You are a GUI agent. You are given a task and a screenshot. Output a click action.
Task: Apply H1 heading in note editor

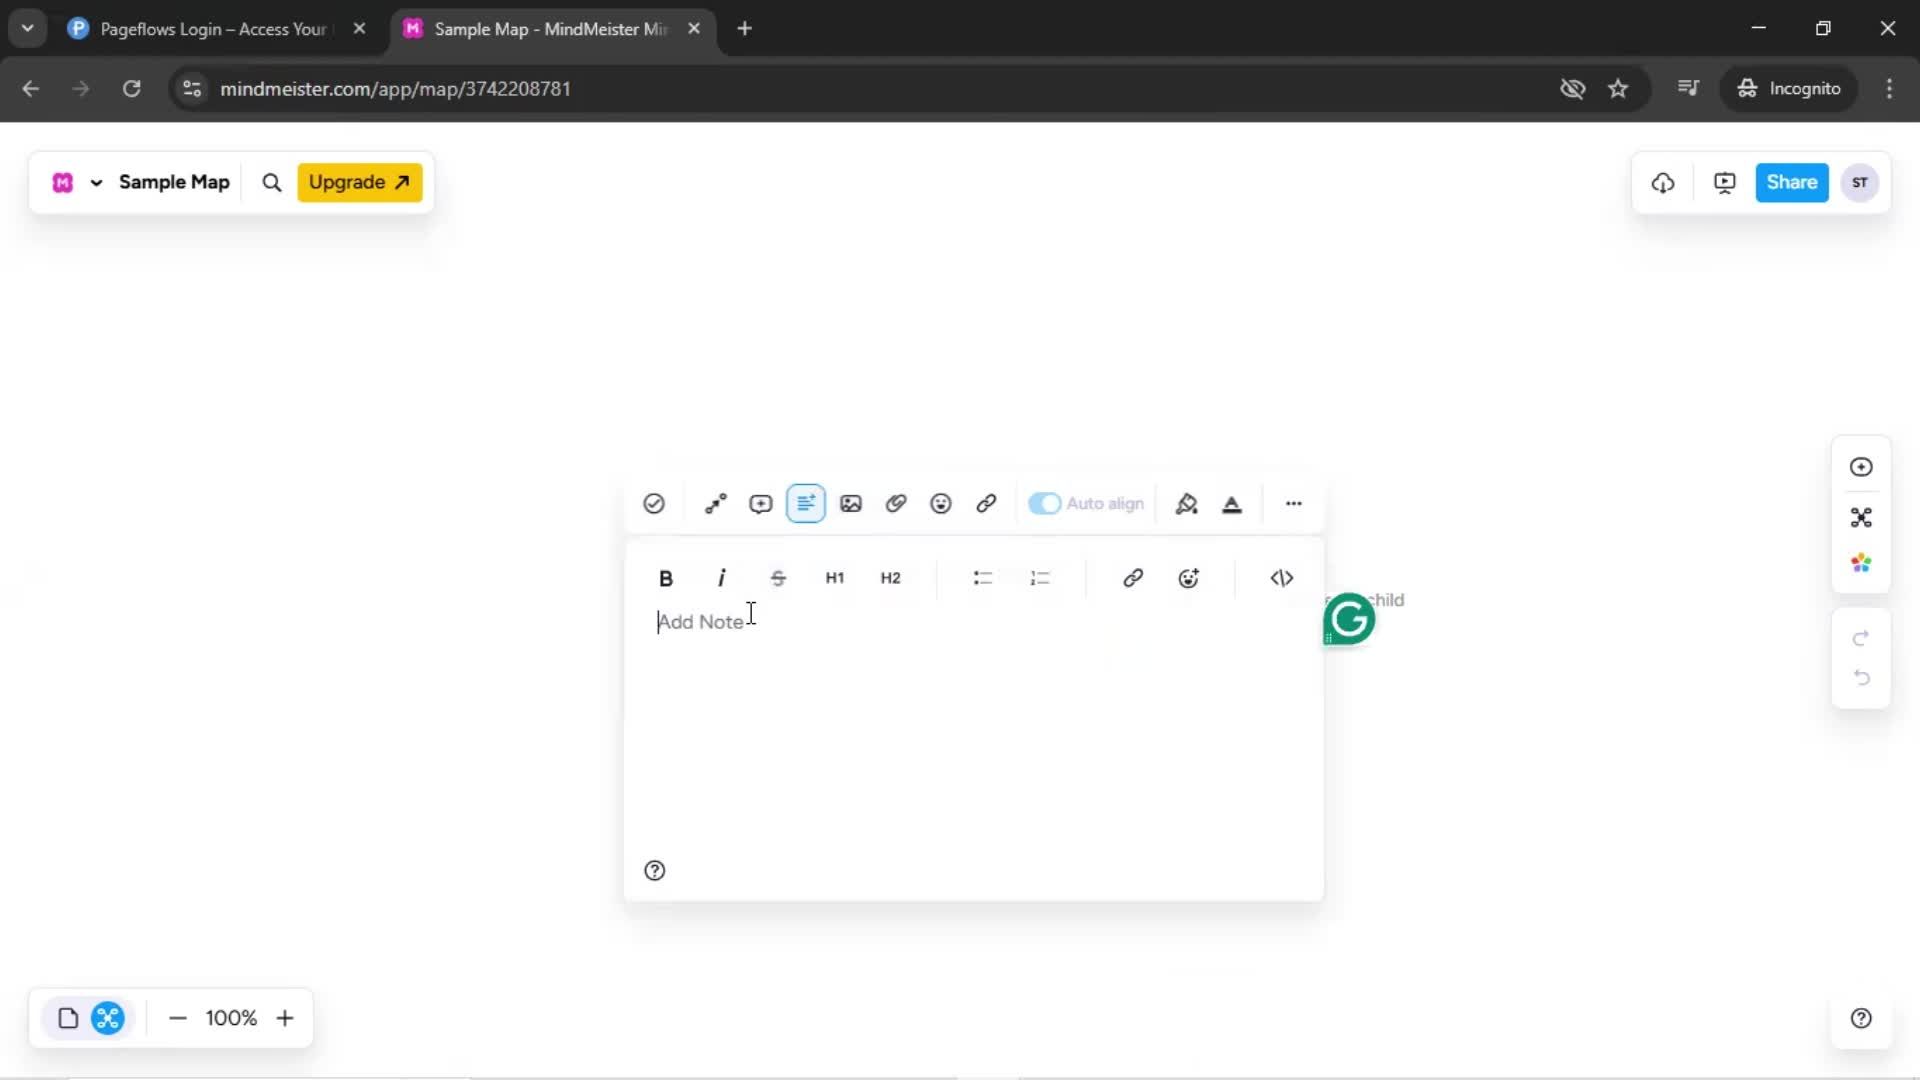[x=835, y=578]
